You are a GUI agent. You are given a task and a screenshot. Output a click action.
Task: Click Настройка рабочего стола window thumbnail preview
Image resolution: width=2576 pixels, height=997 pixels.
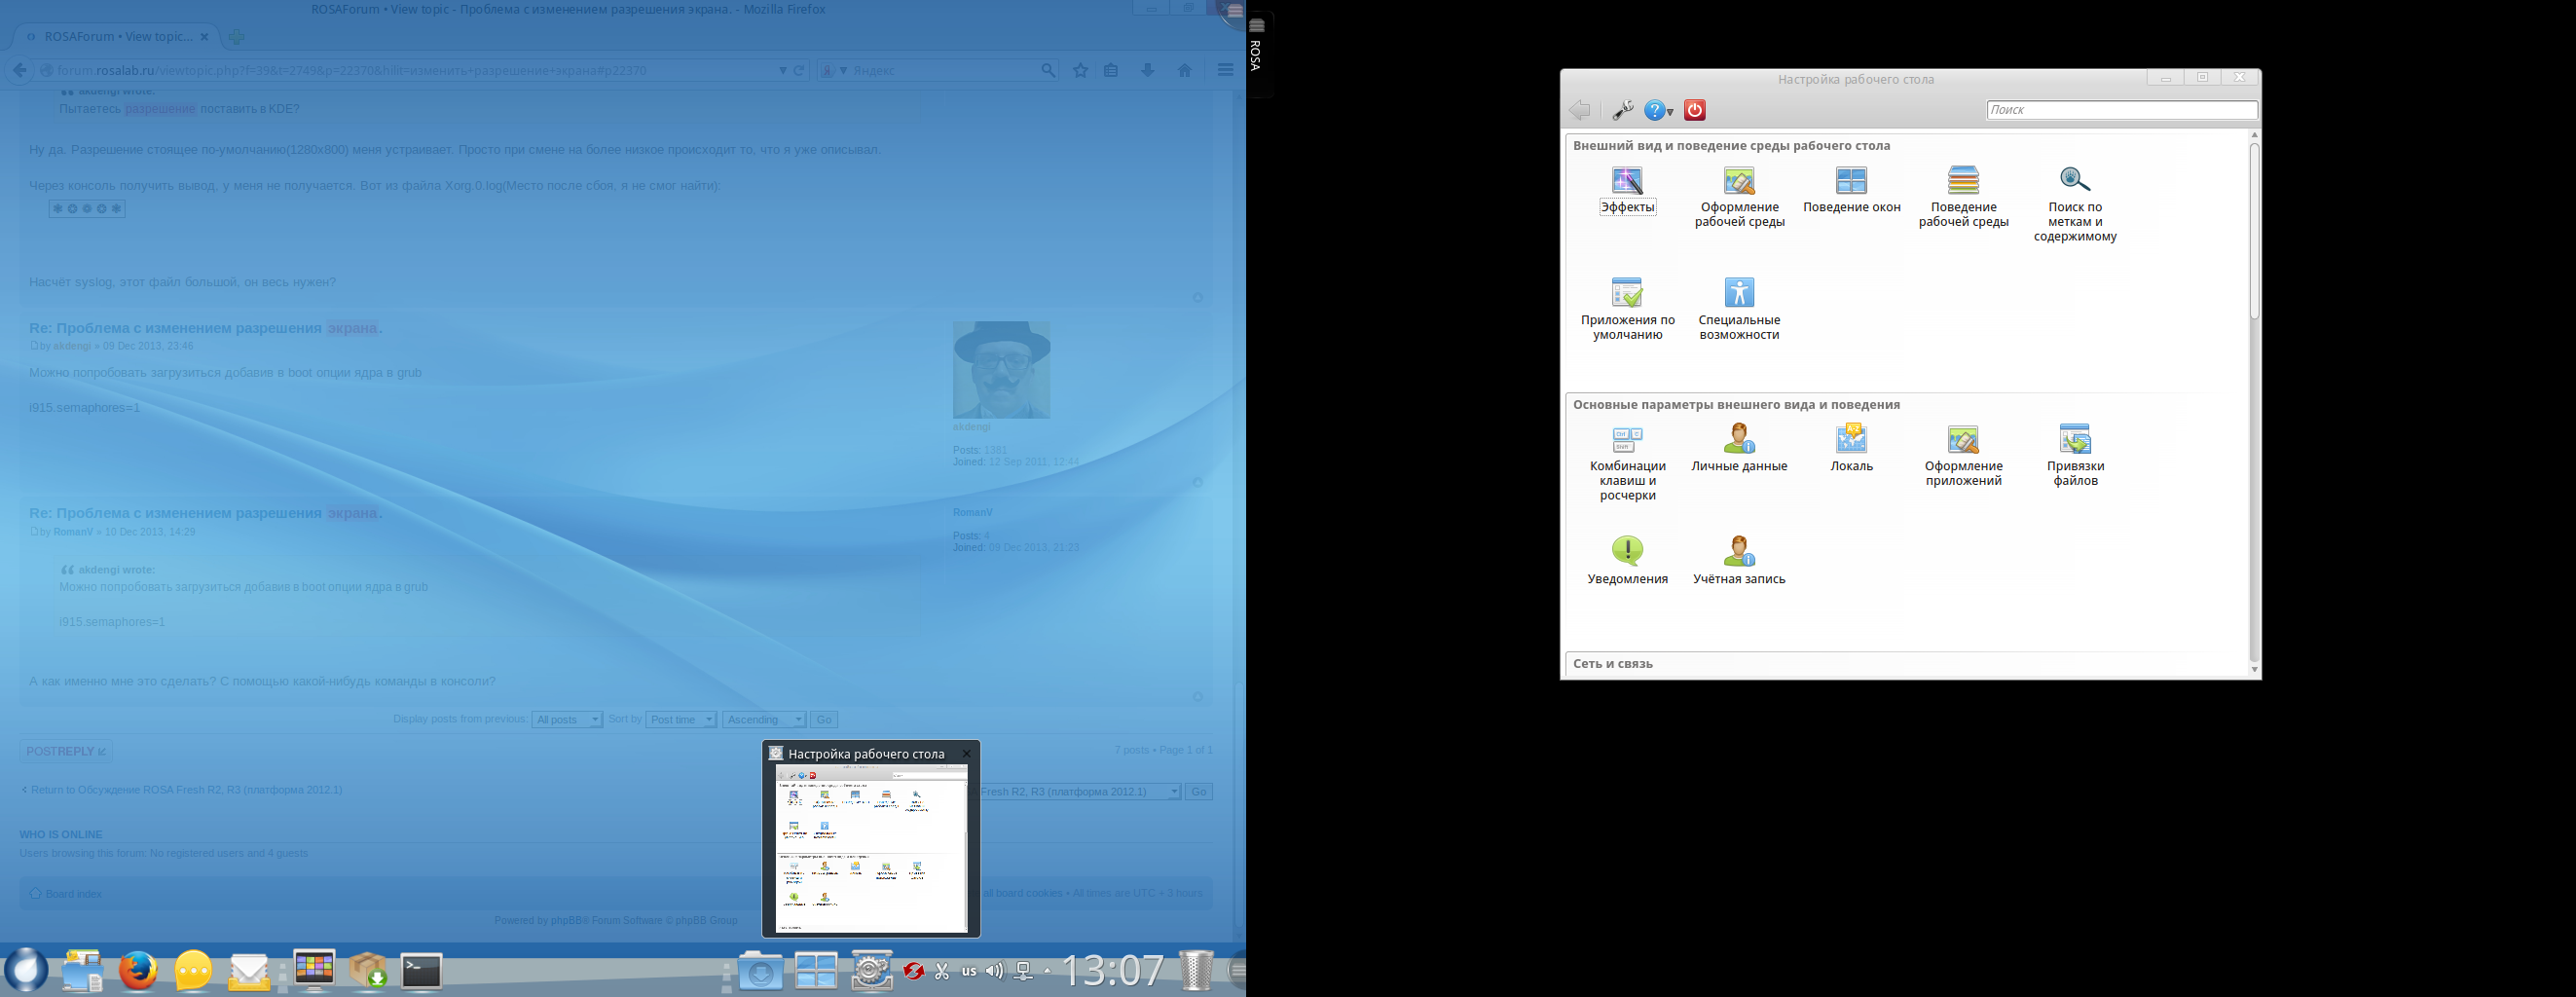coord(871,848)
